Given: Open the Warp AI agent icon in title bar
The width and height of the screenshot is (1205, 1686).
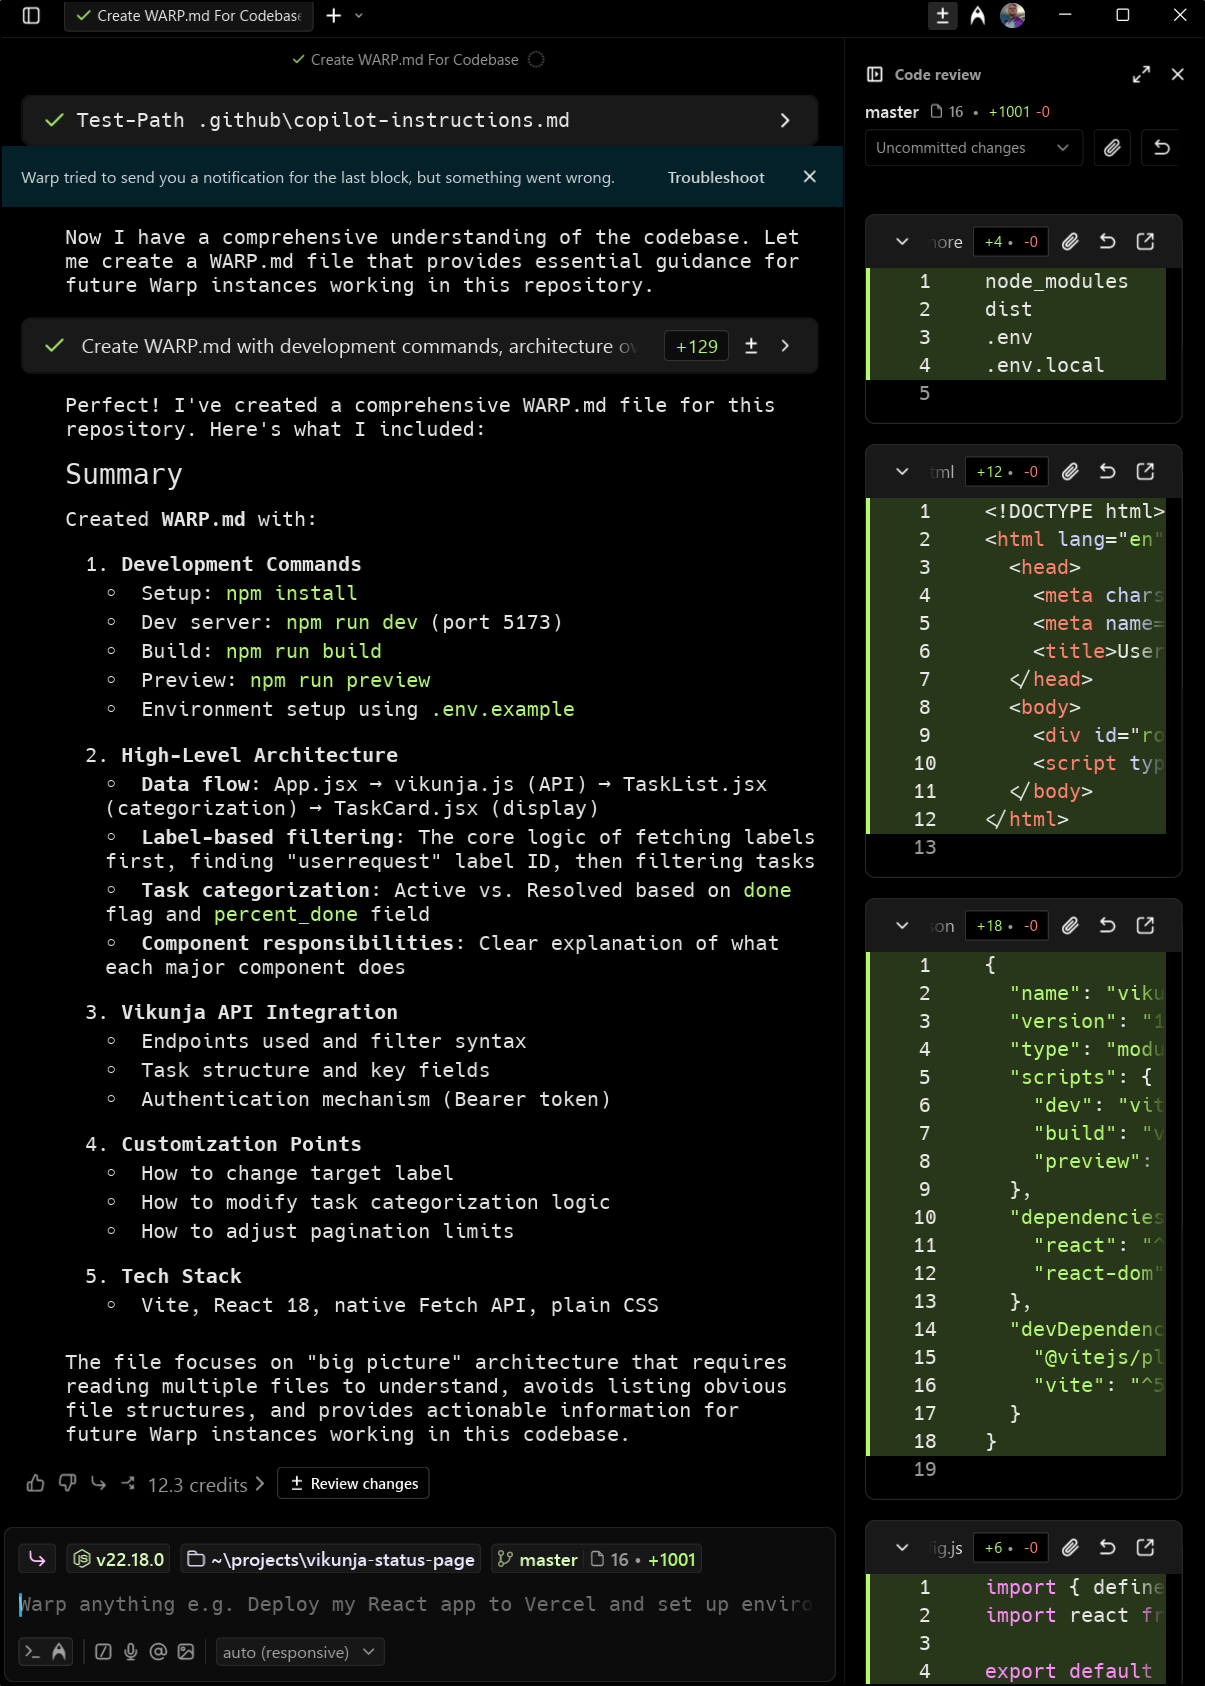Looking at the screenshot, I should 978,15.
